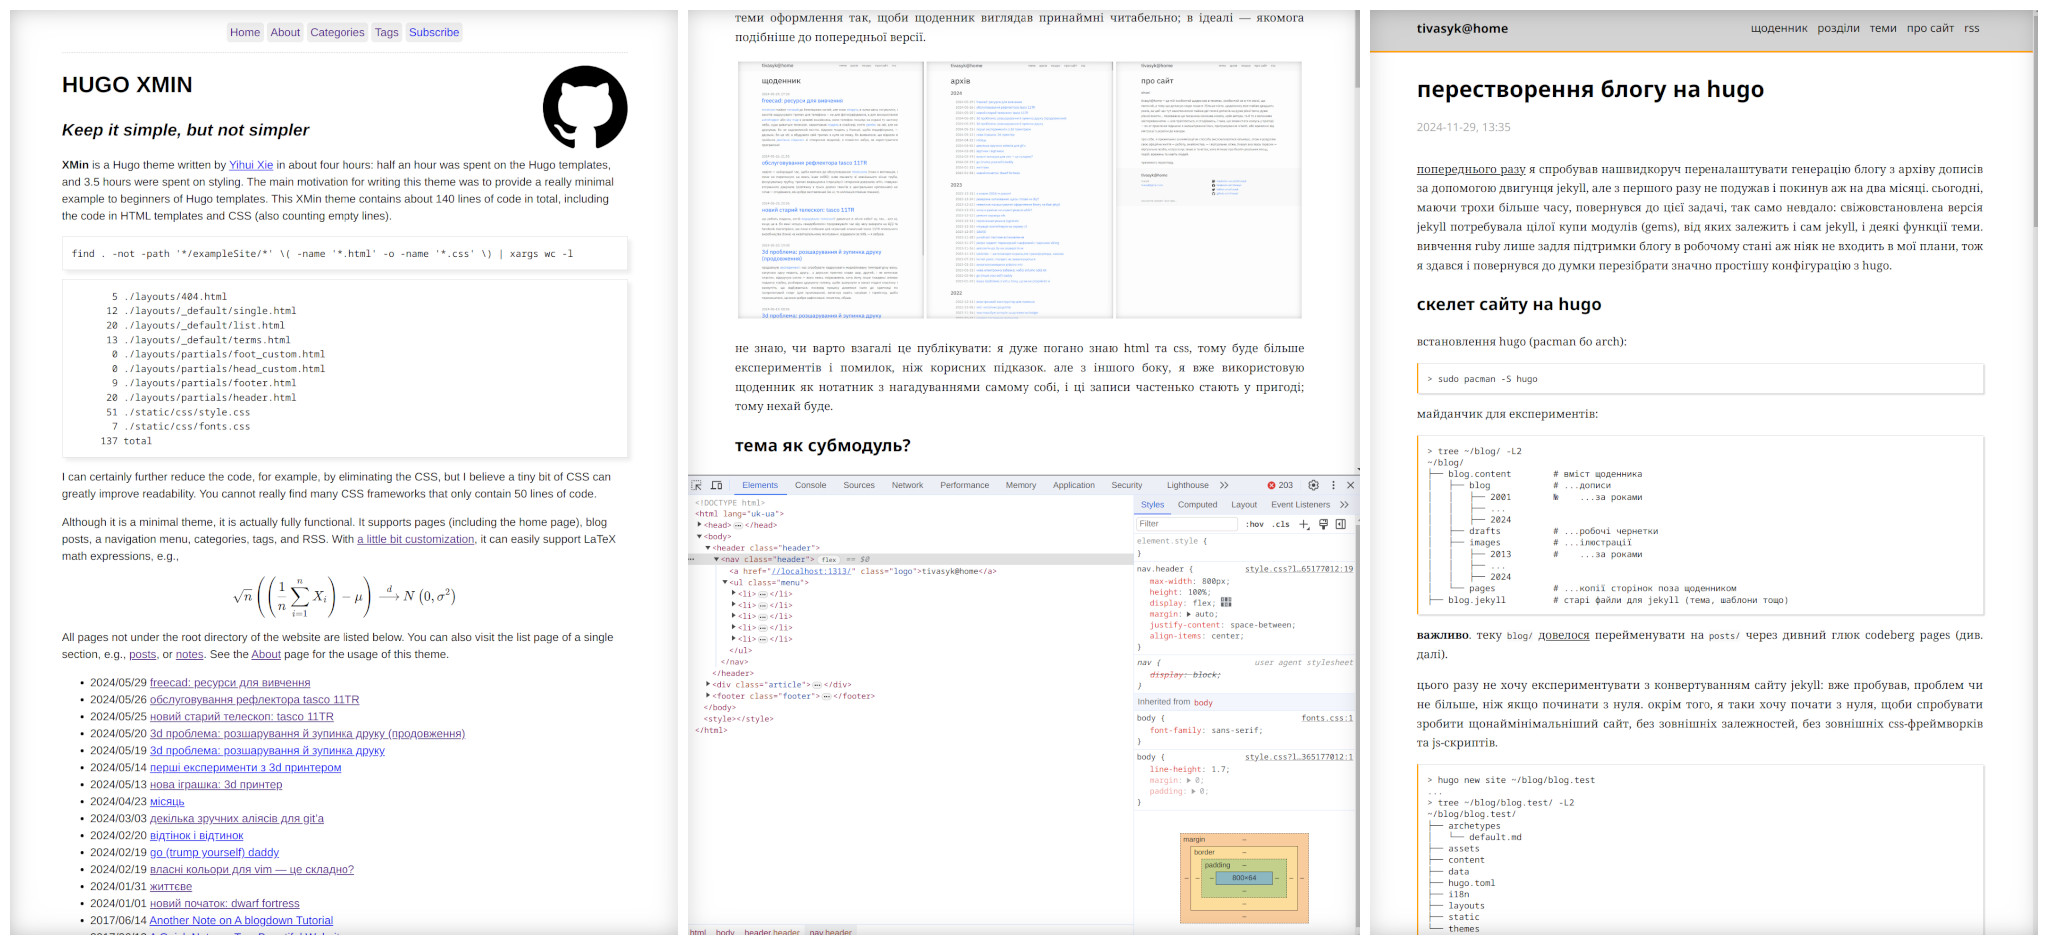Collapse the ul class="menu" node
Screen dimensions: 2048x945
725,582
